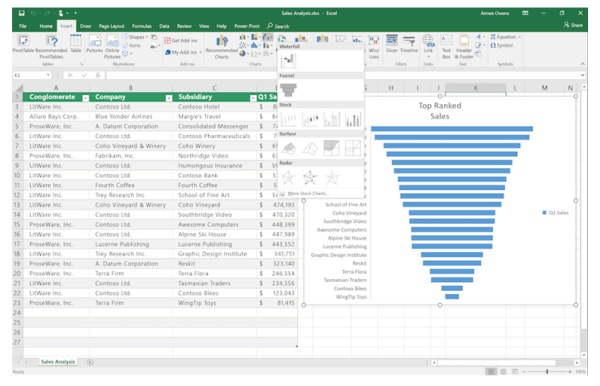600x386 pixels.
Task: Adjust the zoom slider in status bar
Action: pos(547,371)
